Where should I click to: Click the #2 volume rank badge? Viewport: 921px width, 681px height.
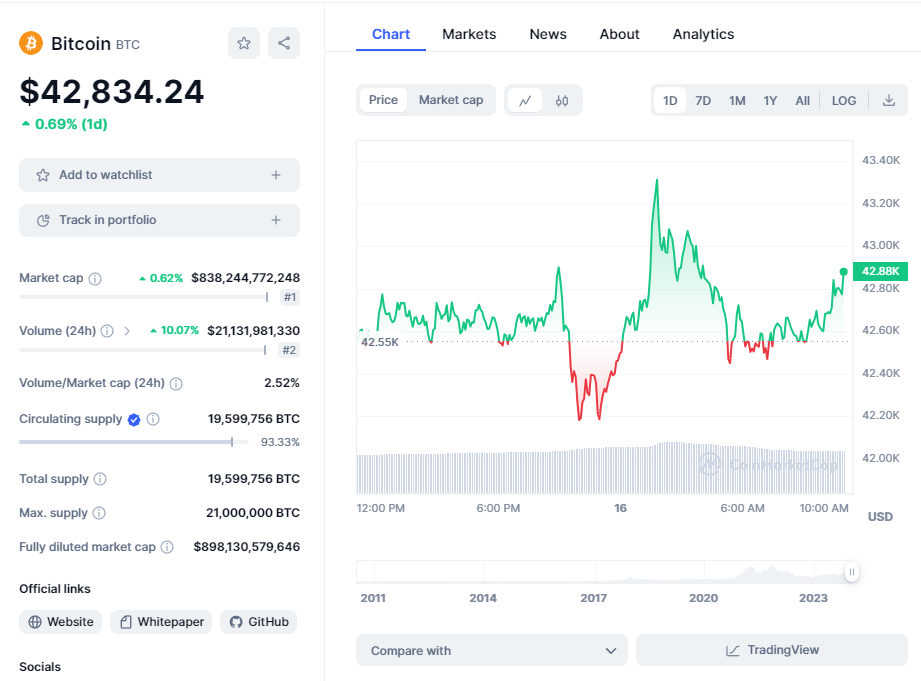click(289, 350)
